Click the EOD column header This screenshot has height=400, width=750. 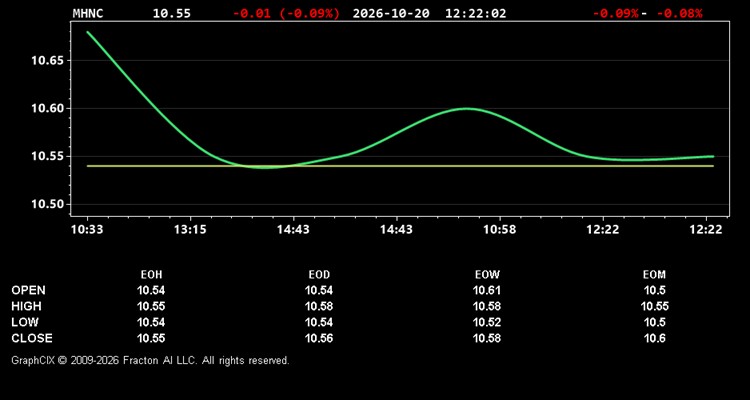(319, 275)
